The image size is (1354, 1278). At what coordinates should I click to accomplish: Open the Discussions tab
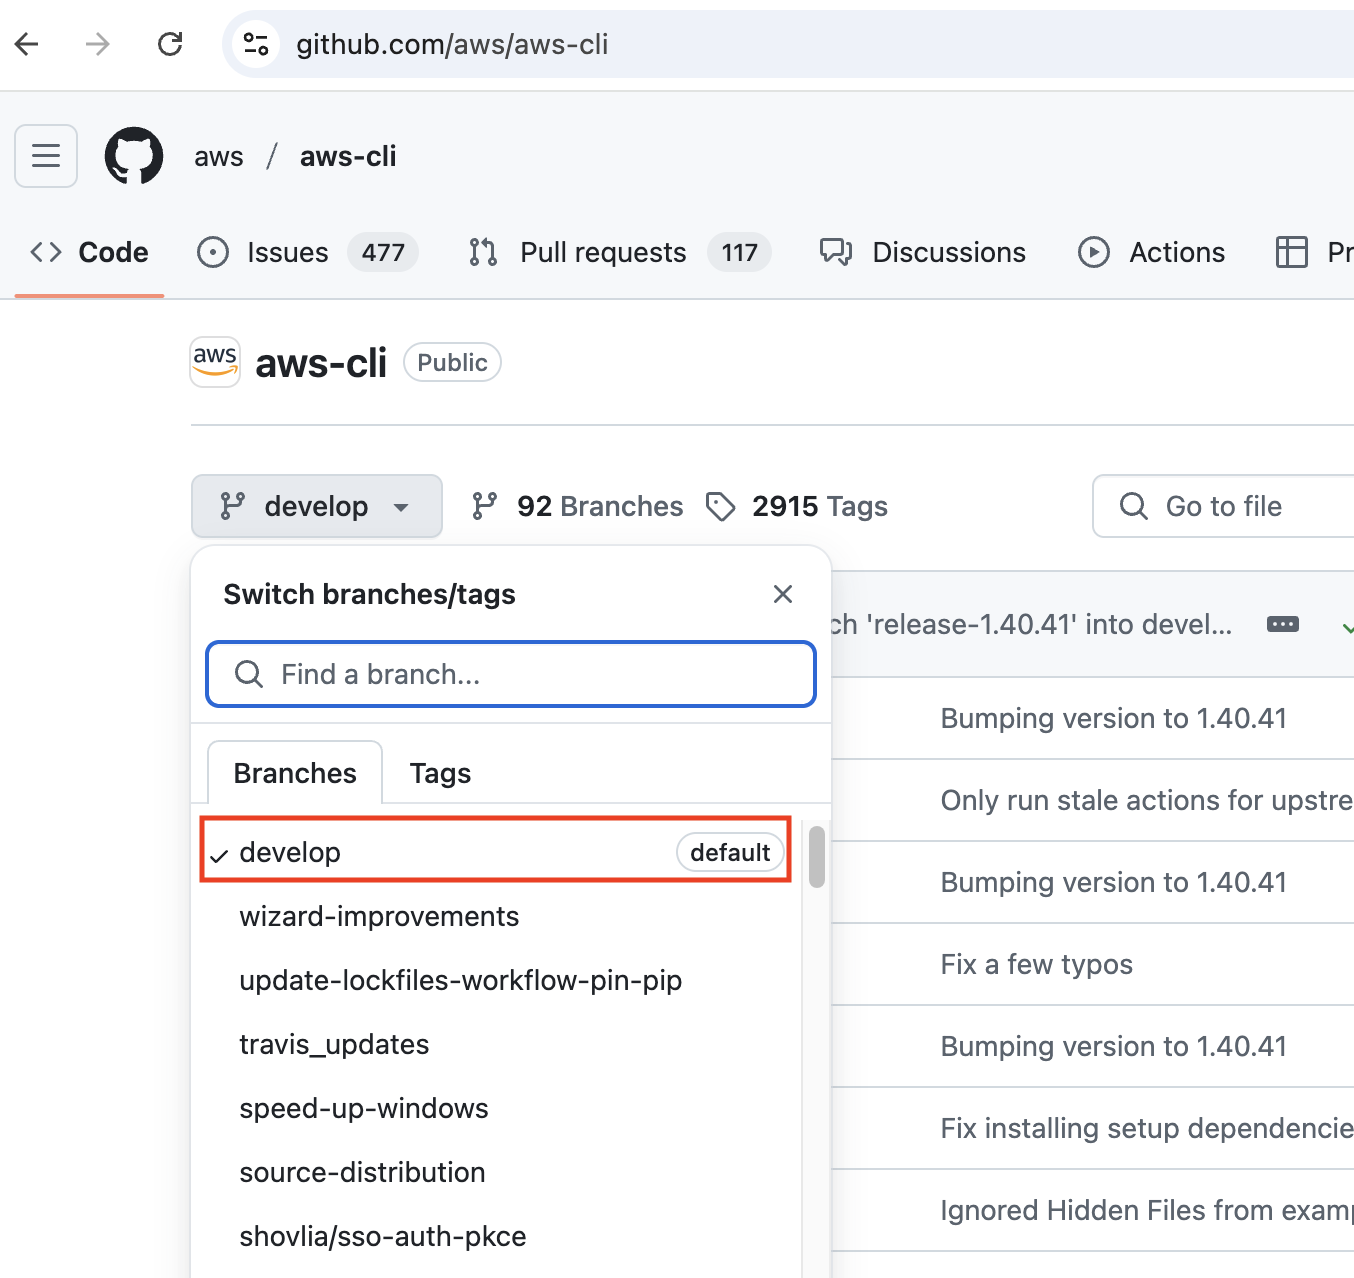pyautogui.click(x=923, y=252)
